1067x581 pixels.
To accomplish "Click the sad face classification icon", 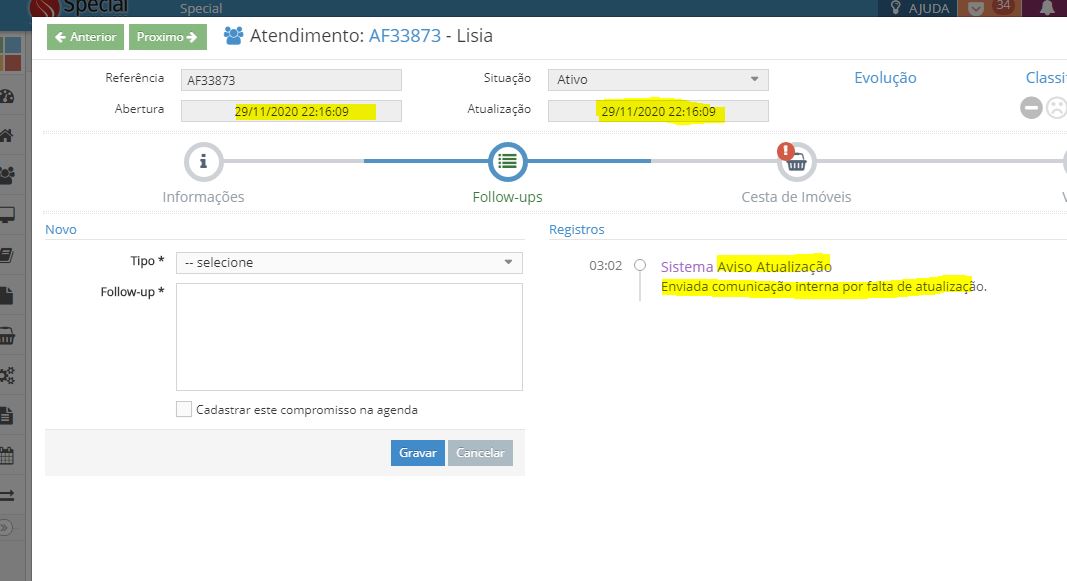I will (x=1056, y=107).
